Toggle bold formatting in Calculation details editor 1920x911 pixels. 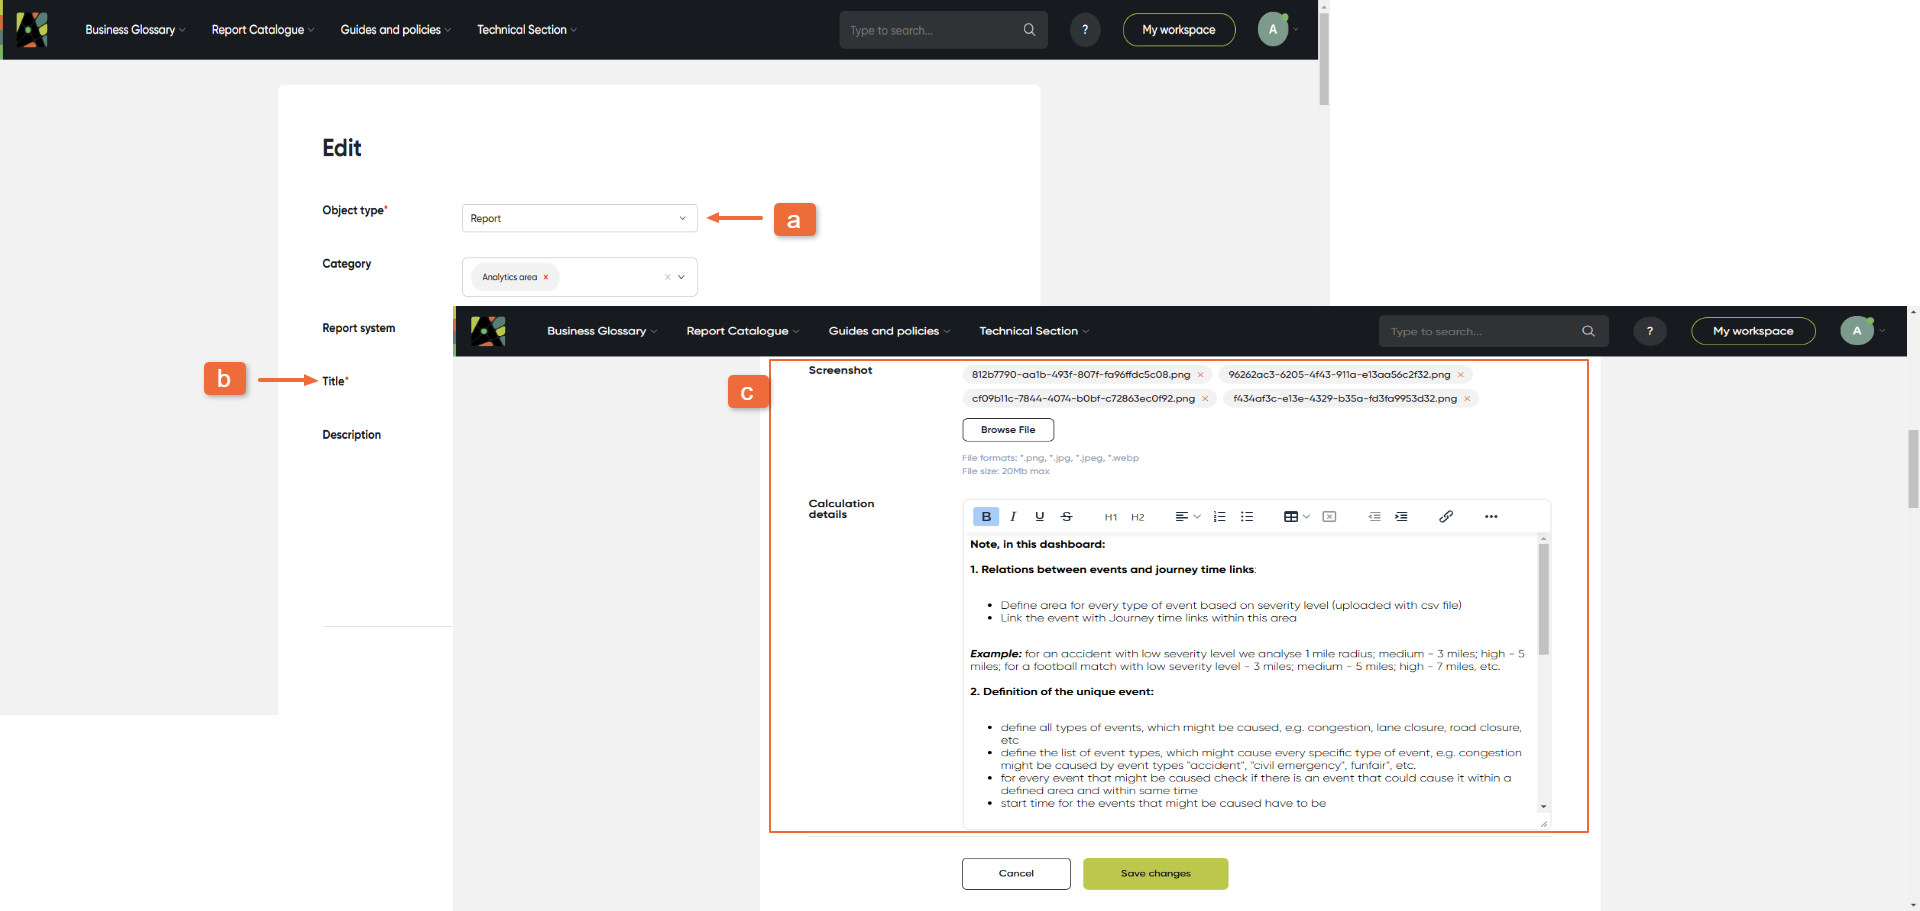point(986,517)
